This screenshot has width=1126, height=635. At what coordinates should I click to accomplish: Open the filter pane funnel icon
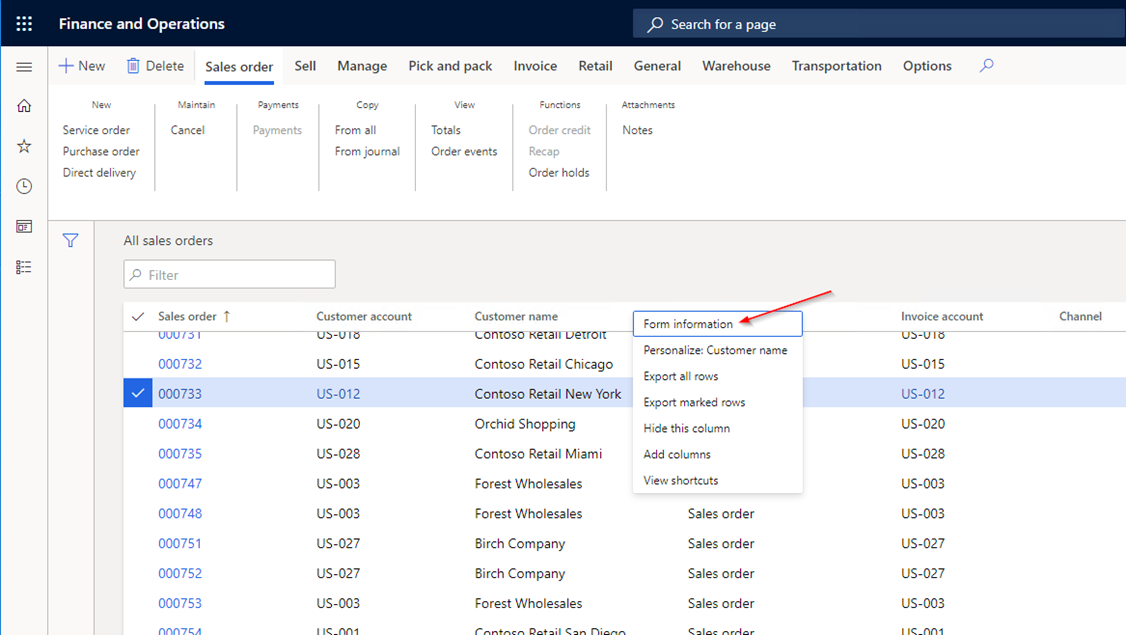[70, 241]
